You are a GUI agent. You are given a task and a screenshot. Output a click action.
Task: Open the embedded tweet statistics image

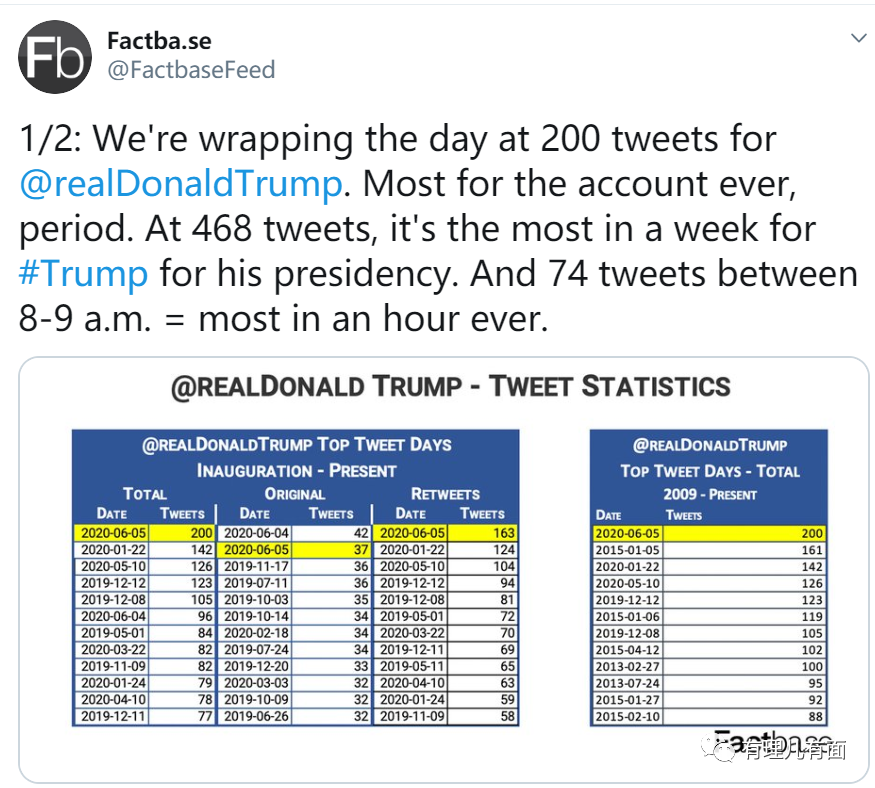(444, 569)
